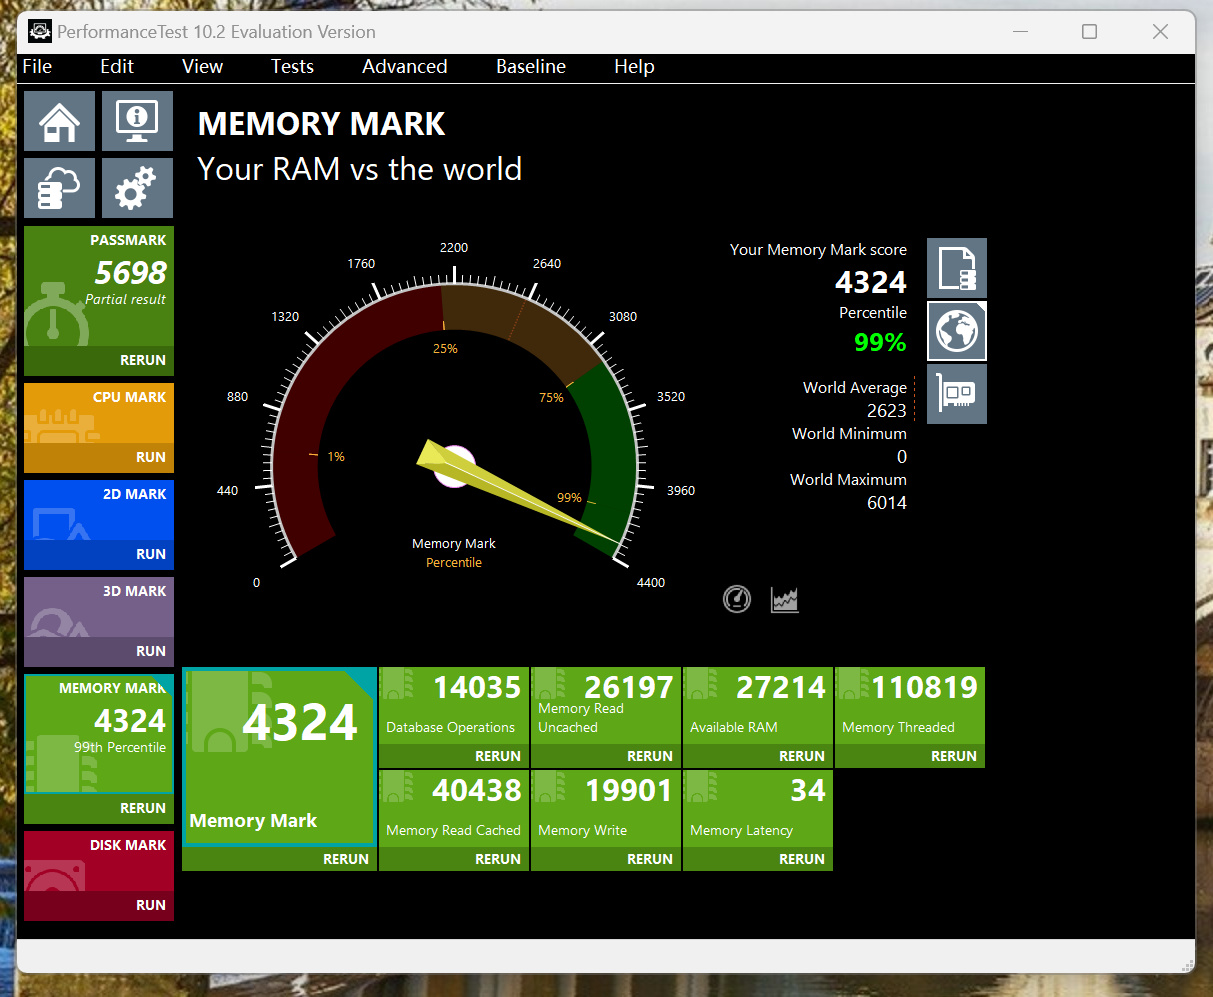Click the Memory Read Cached 40438 score
1213x997 pixels.
point(477,791)
